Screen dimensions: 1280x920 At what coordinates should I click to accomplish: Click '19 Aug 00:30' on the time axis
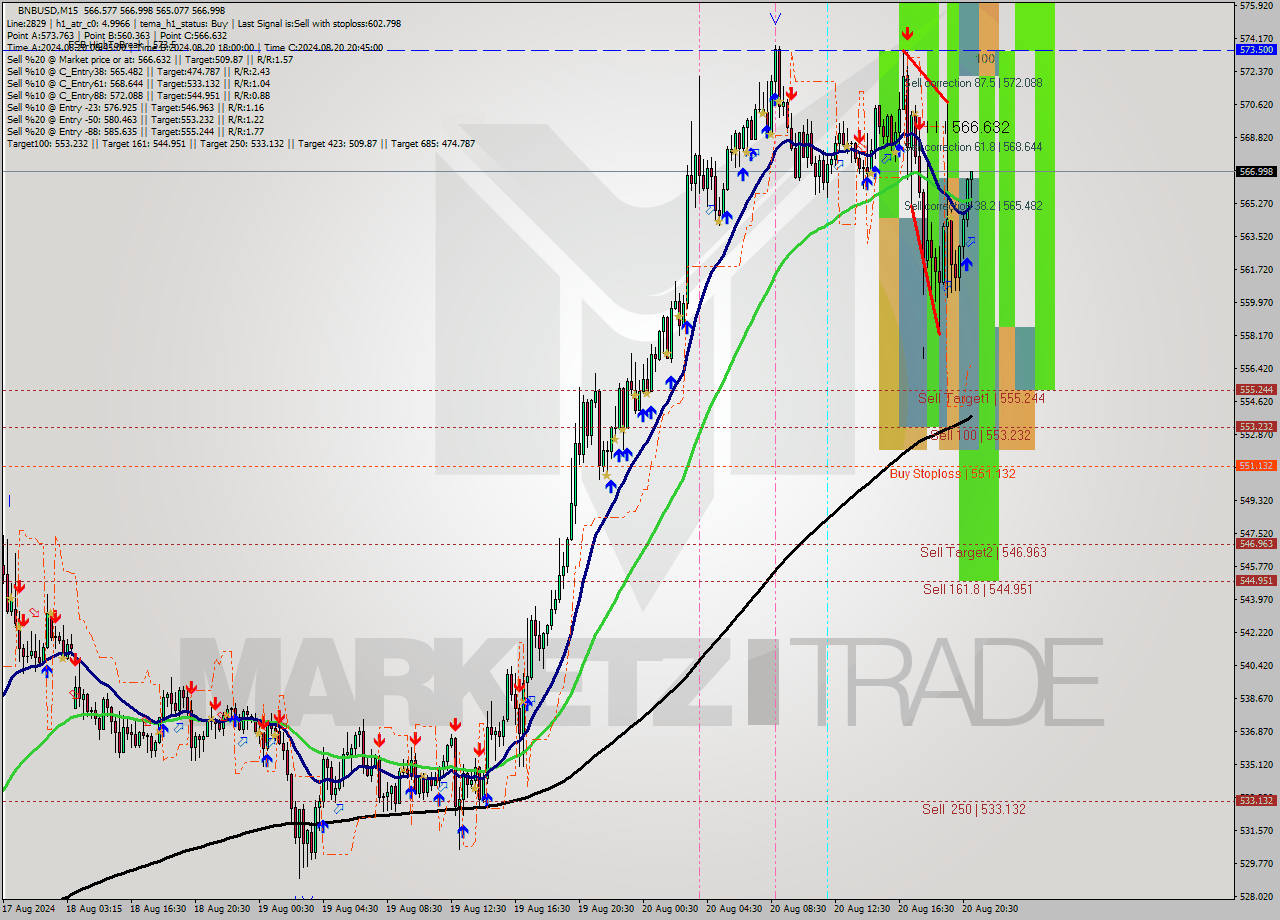click(x=288, y=909)
